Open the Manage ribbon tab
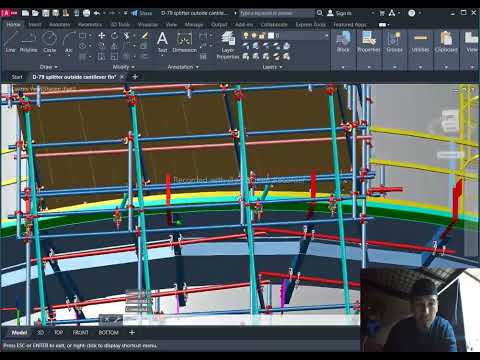The height and width of the screenshot is (360, 480). tap(194, 25)
